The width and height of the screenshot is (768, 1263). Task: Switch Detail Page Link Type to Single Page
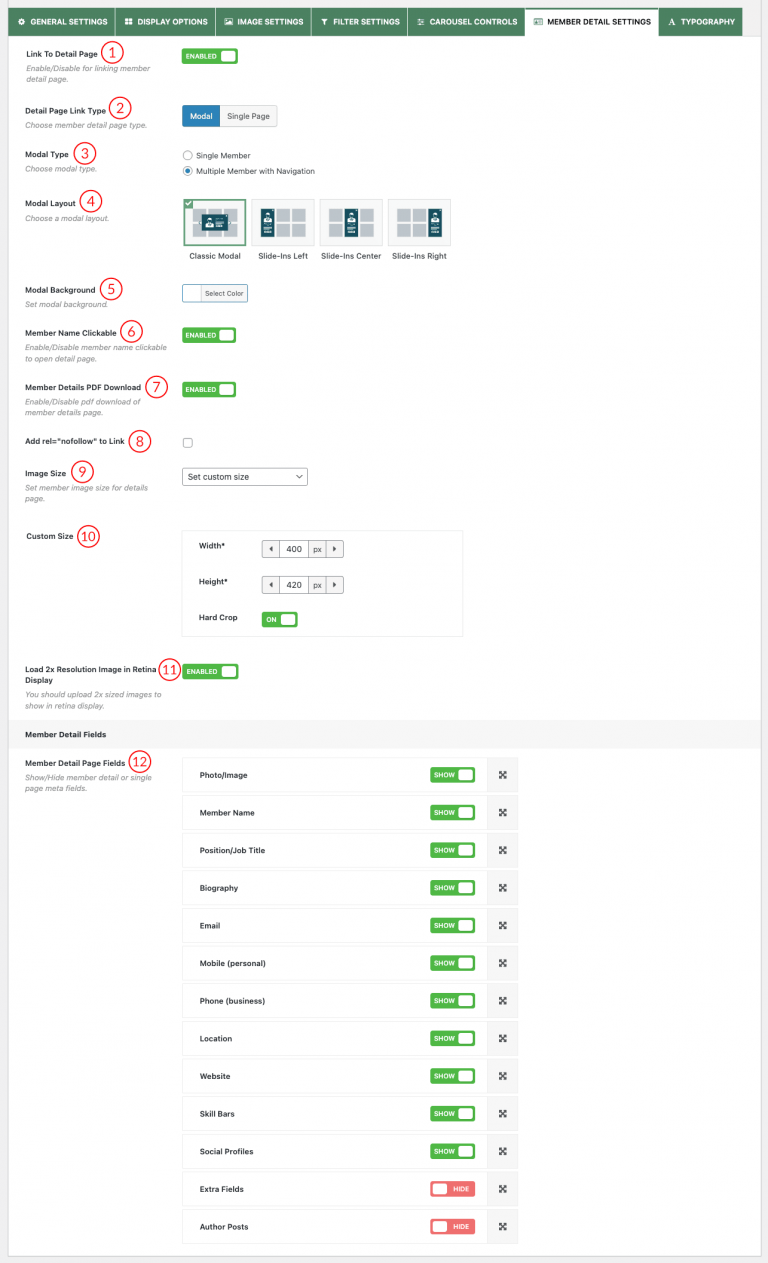pos(248,115)
